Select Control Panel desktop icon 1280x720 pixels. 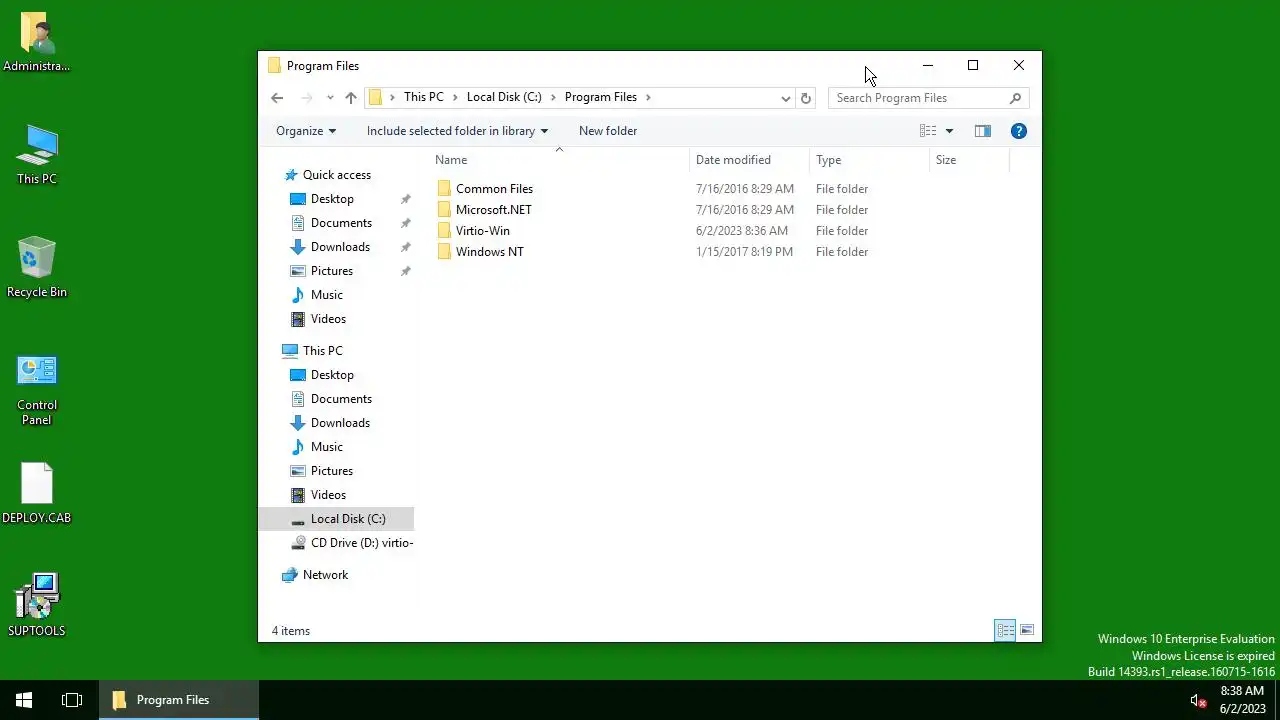click(37, 389)
